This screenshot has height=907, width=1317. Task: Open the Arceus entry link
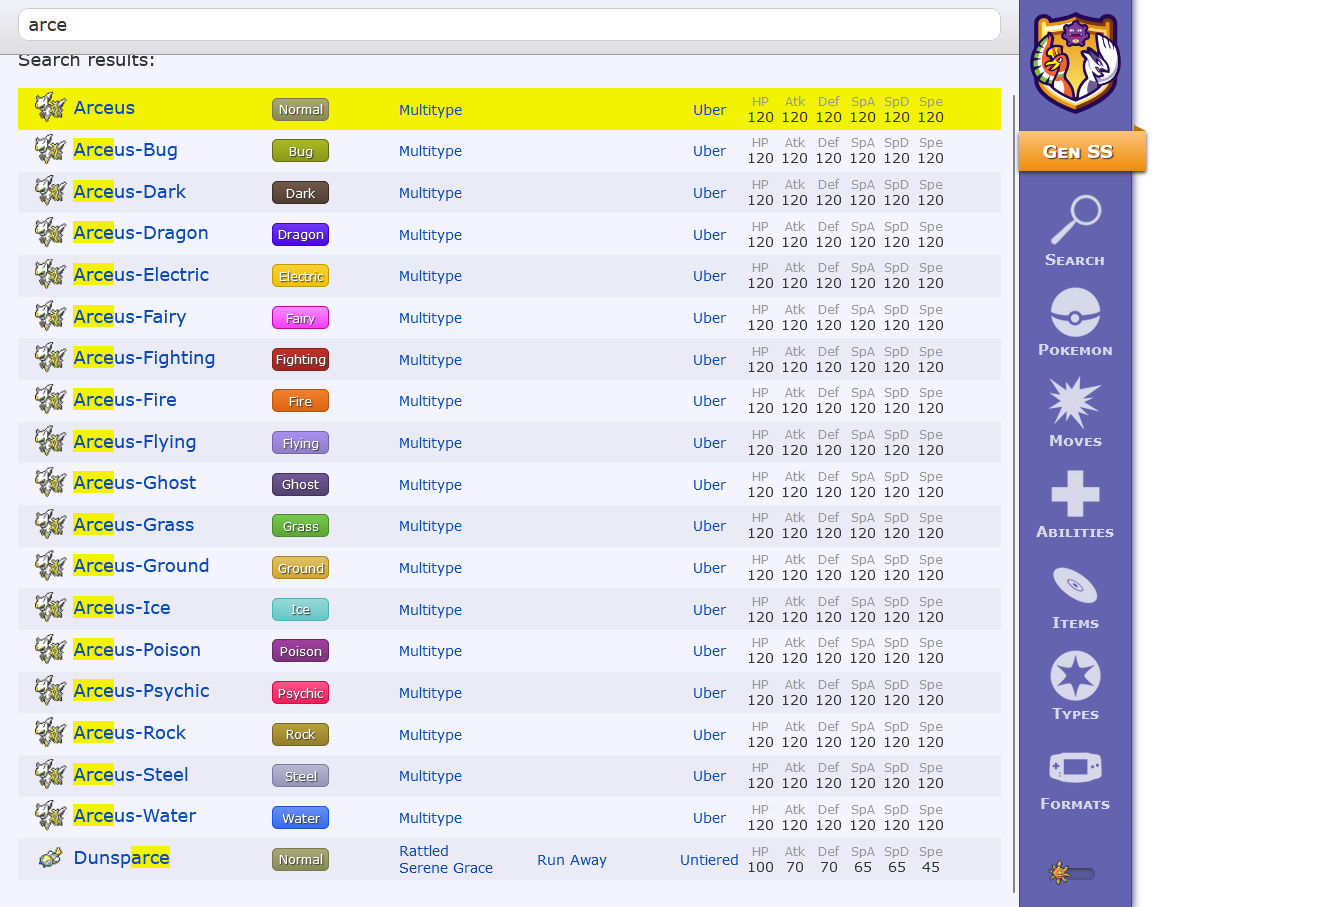pos(104,108)
